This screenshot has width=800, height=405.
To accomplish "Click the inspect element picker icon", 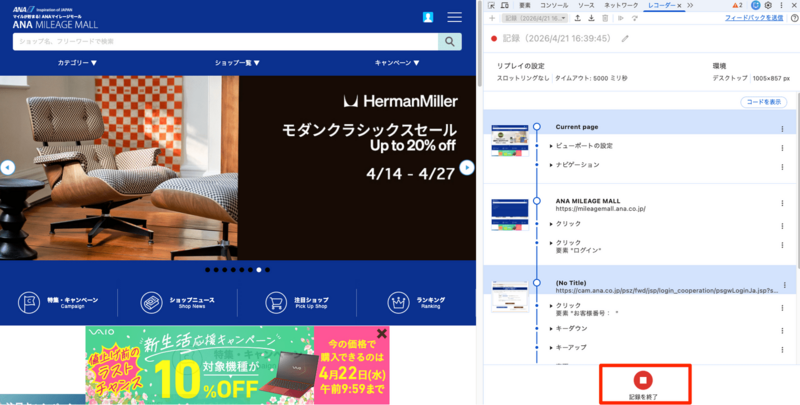I will pyautogui.click(x=491, y=5).
